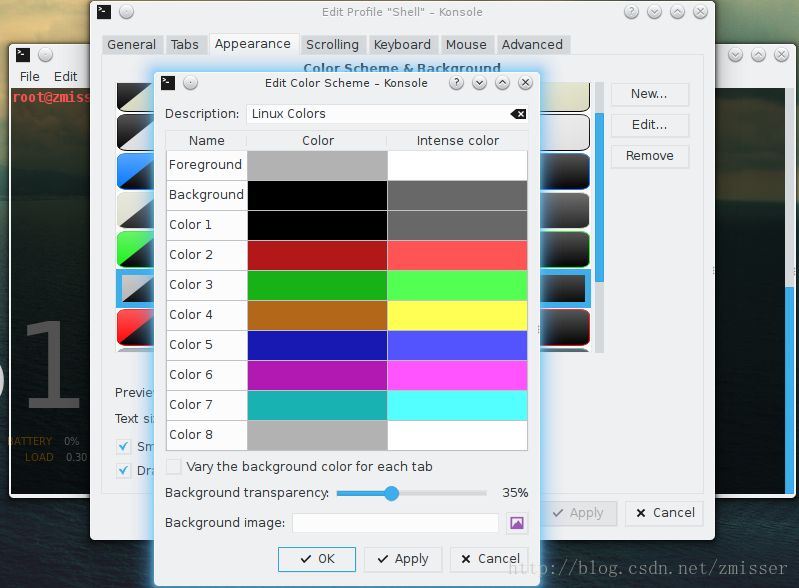Click pin button in Edit Profile titlebar
The image size is (799, 588).
126,12
